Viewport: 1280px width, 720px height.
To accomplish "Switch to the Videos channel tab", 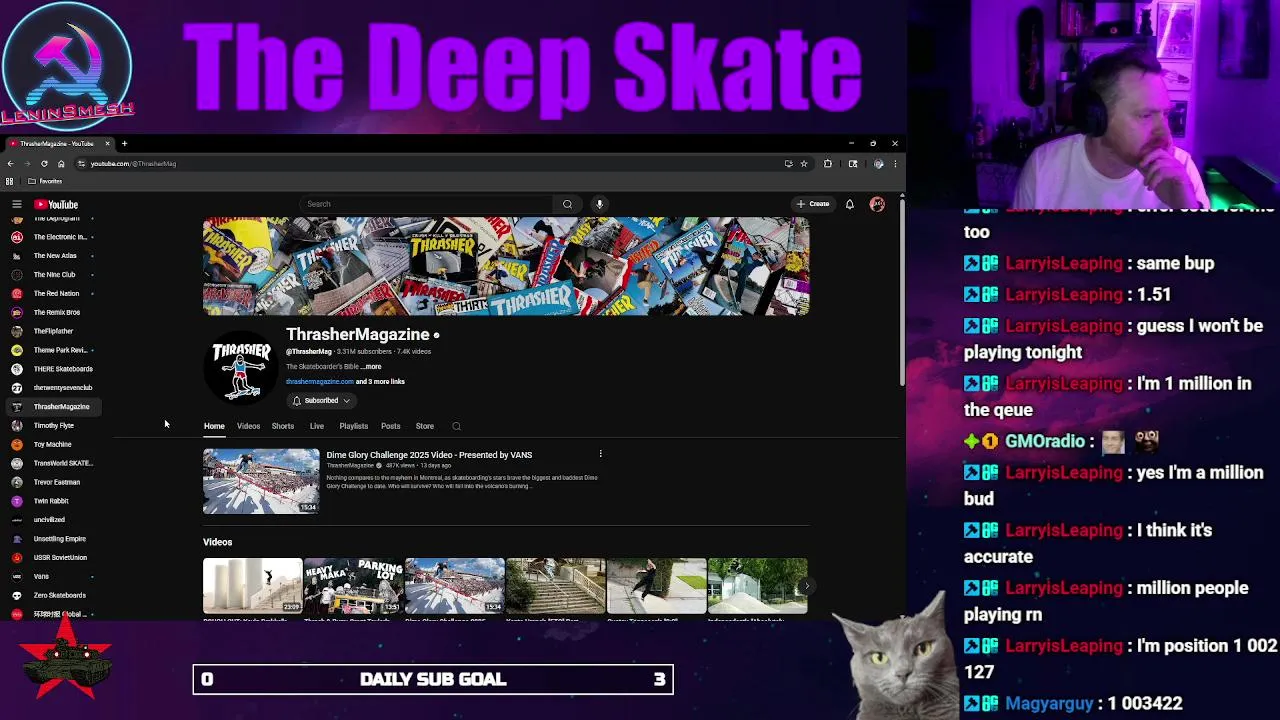I will pos(248,427).
